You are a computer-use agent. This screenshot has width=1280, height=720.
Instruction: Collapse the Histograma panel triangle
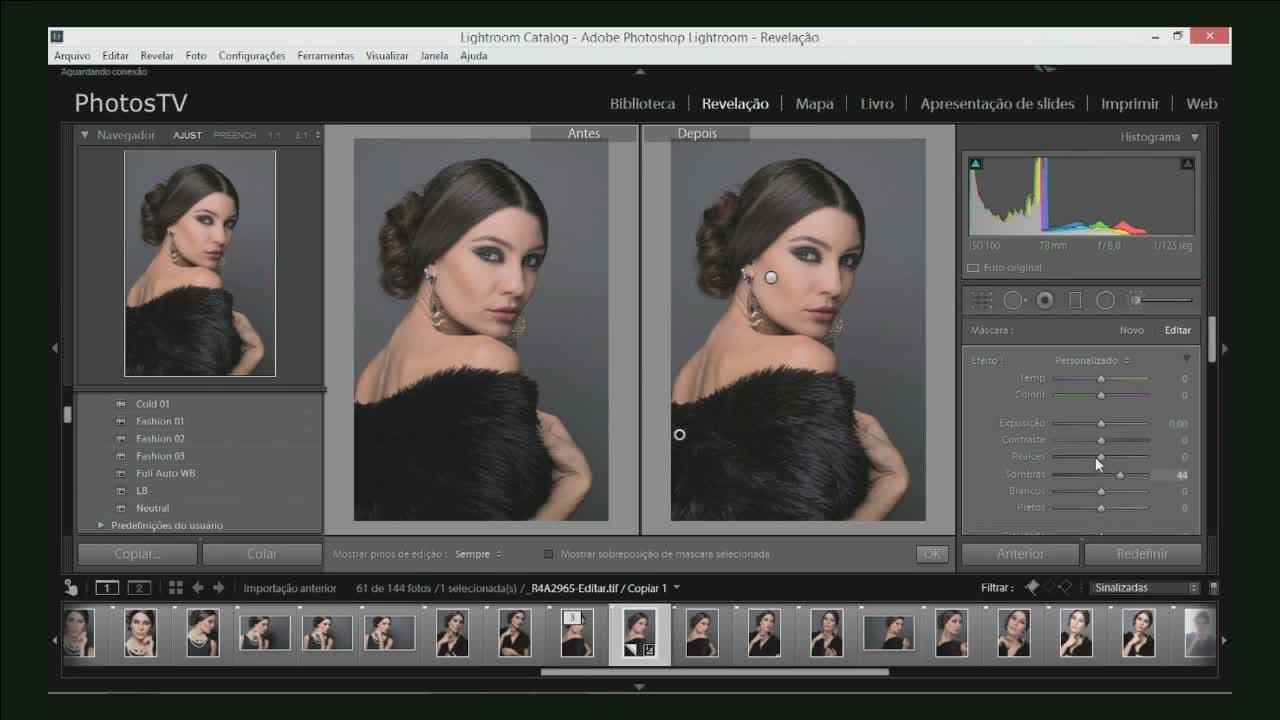1193,137
